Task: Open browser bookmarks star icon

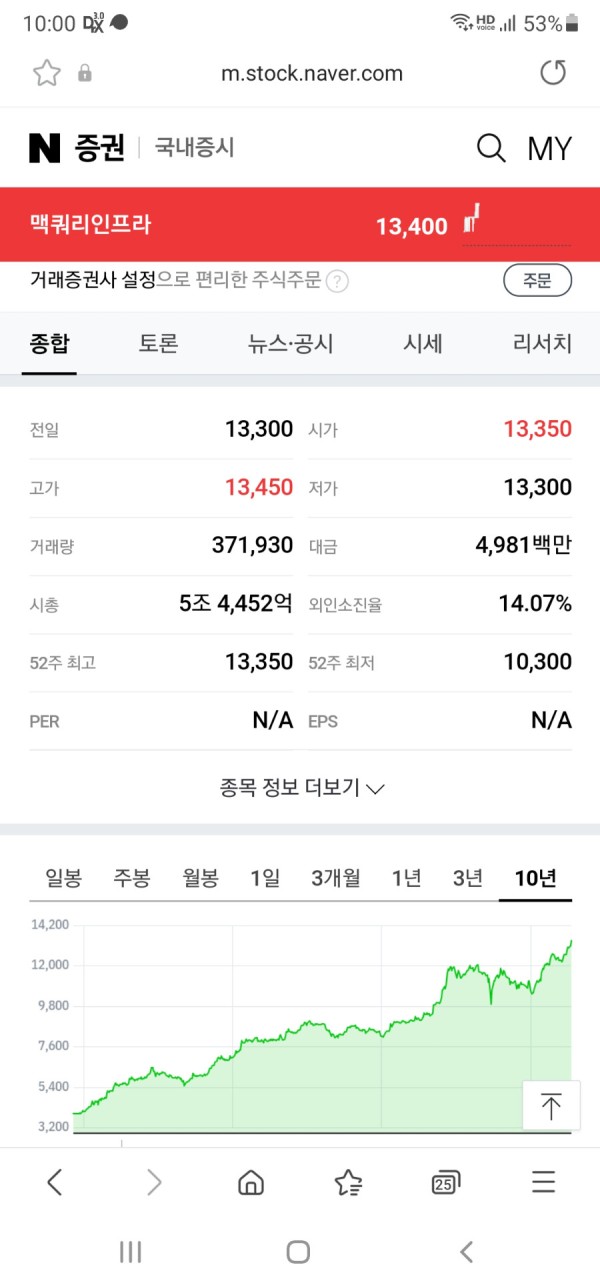Action: pyautogui.click(x=348, y=1183)
